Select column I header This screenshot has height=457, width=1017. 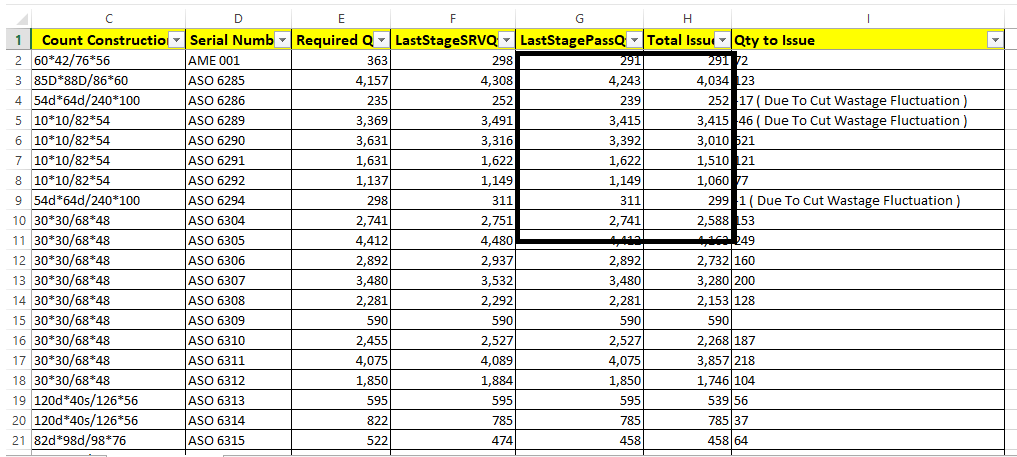point(868,19)
